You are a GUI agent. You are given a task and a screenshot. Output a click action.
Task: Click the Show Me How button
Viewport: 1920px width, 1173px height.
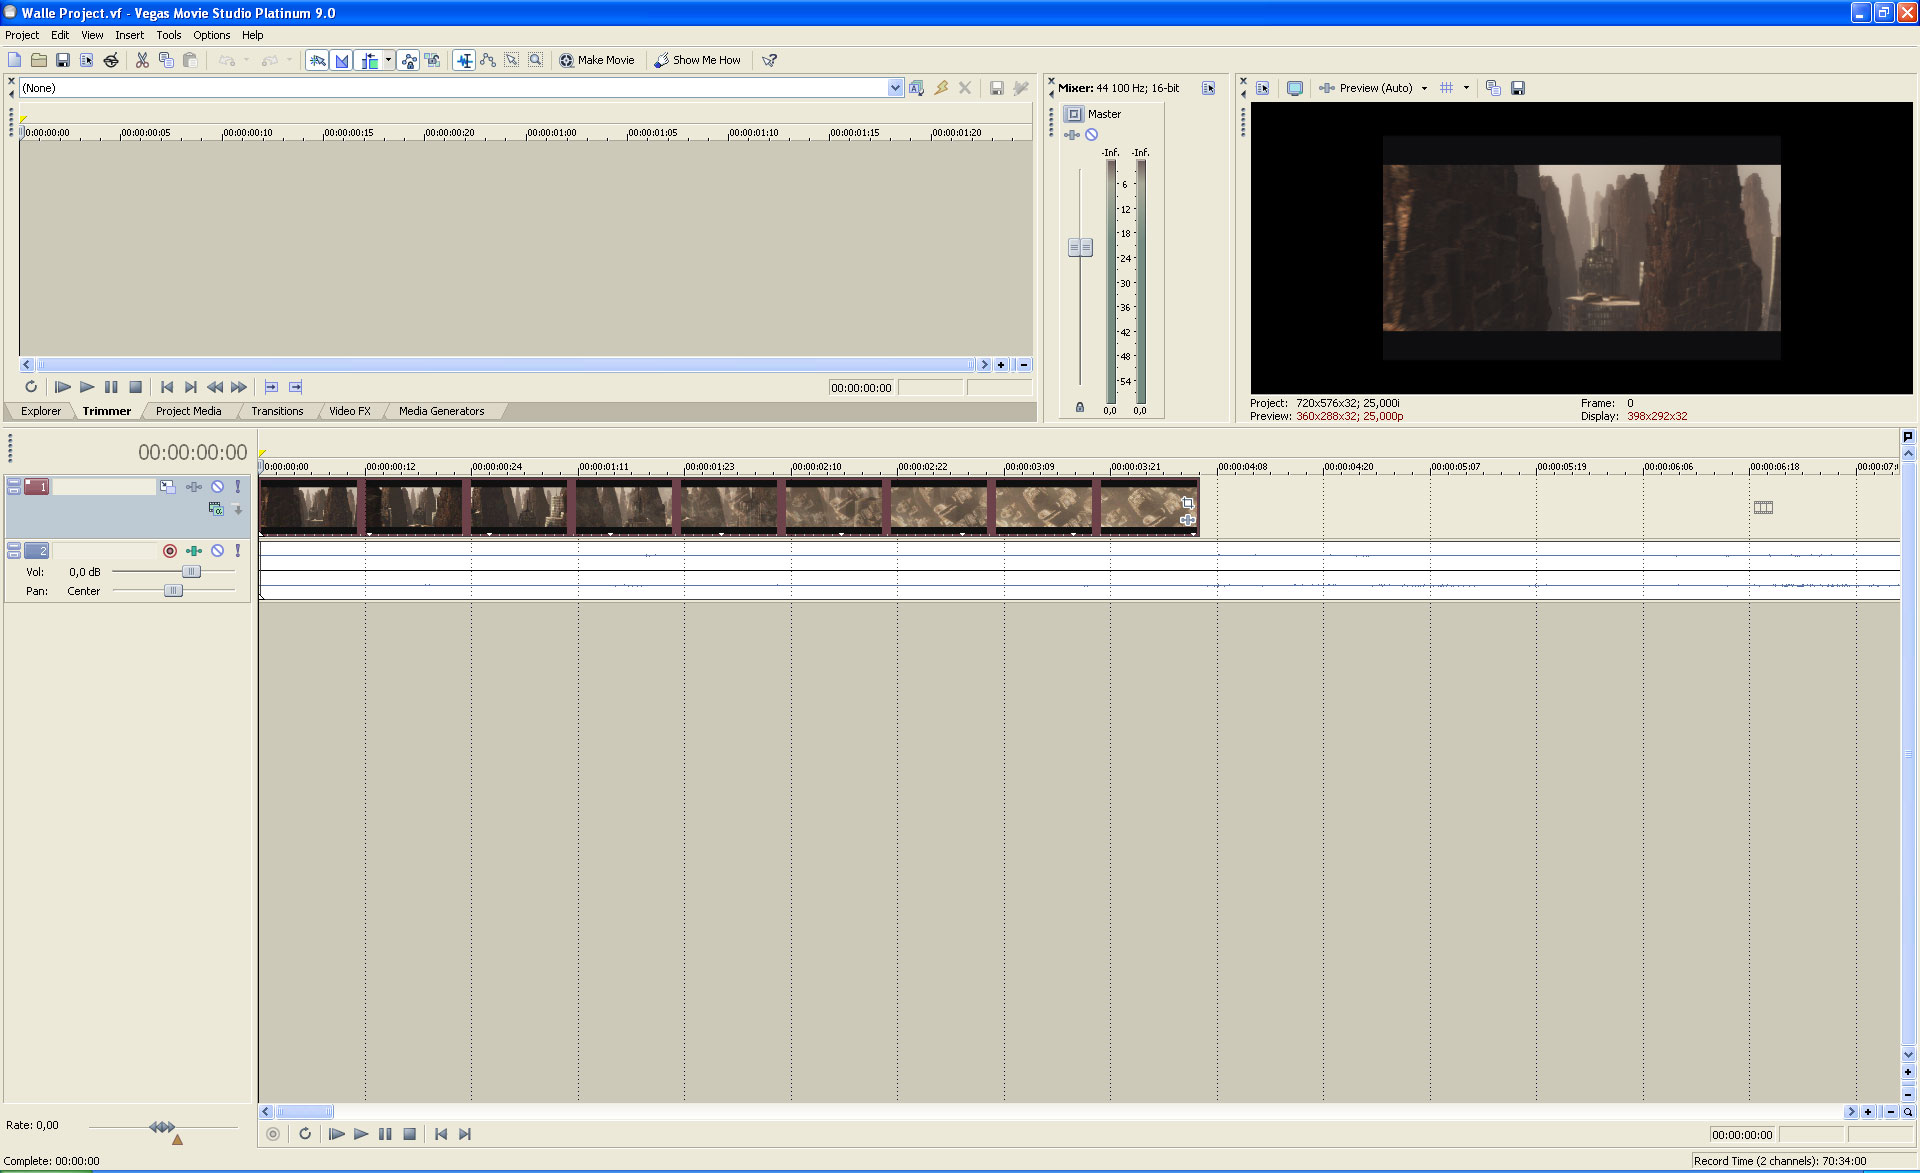[x=698, y=60]
